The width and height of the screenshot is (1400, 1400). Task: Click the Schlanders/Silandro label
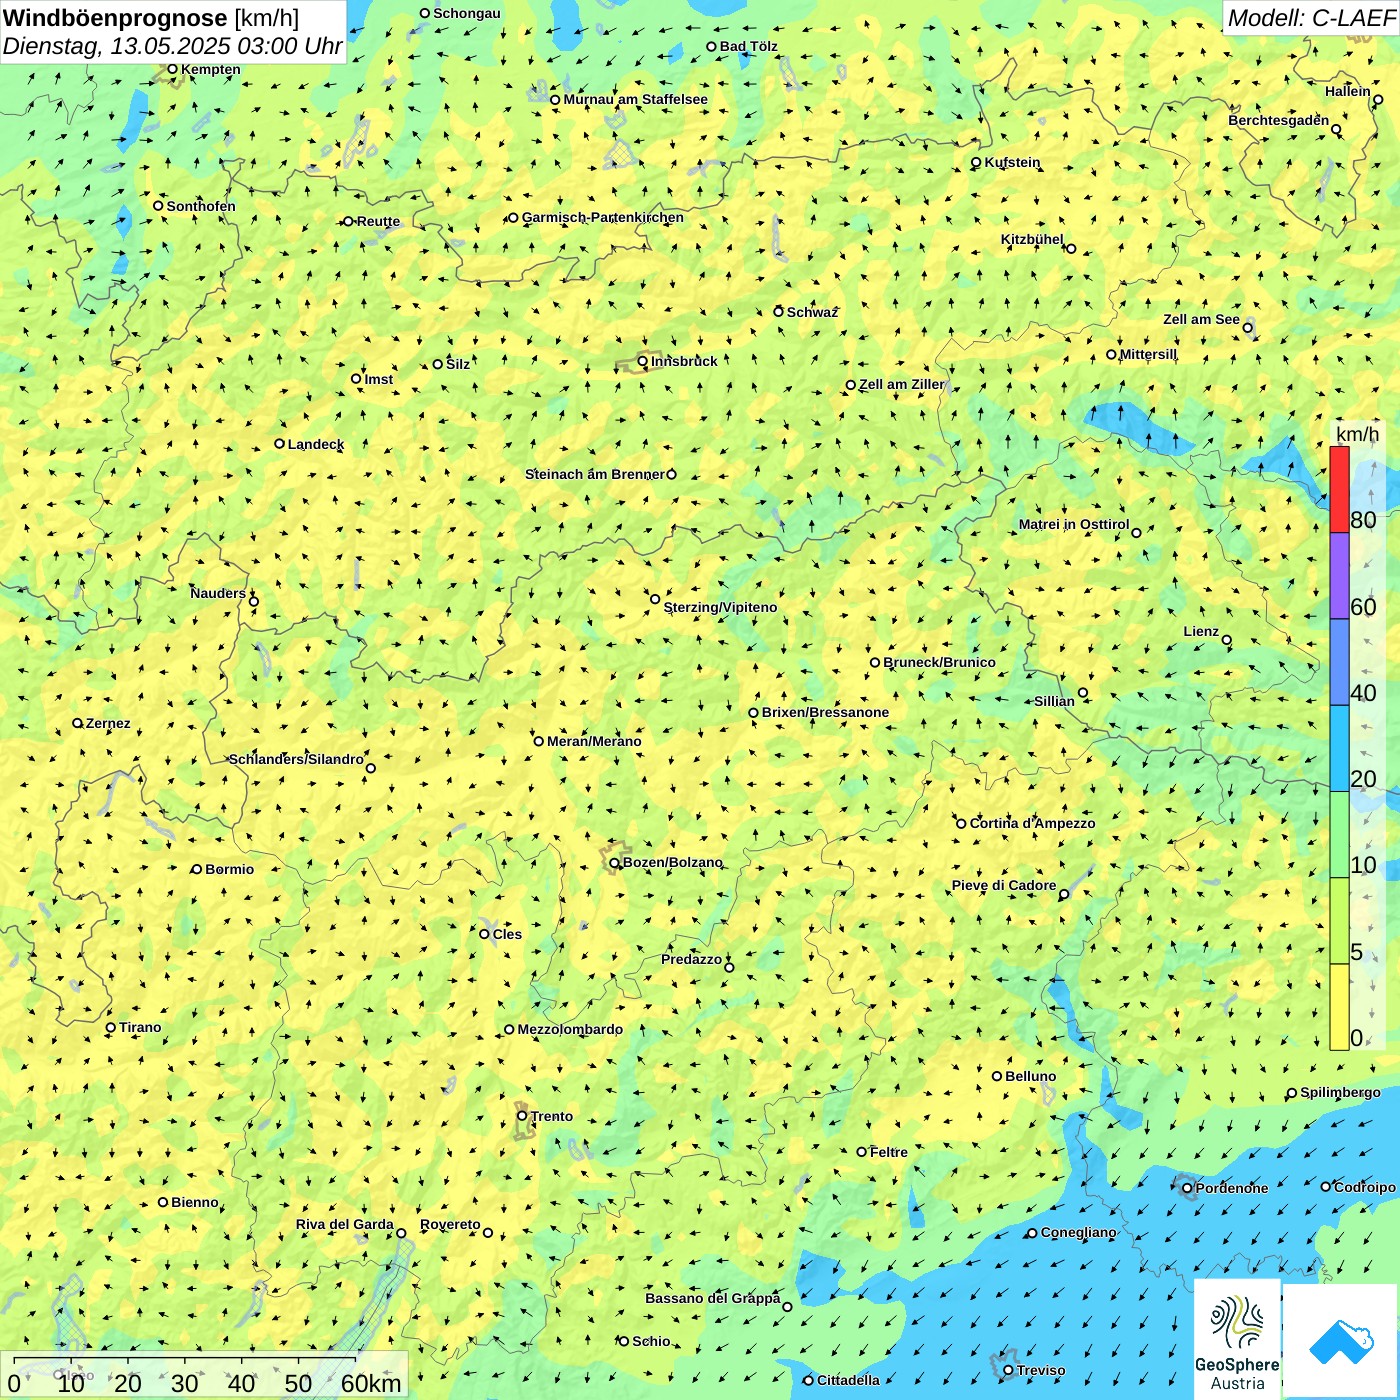pos(296,759)
